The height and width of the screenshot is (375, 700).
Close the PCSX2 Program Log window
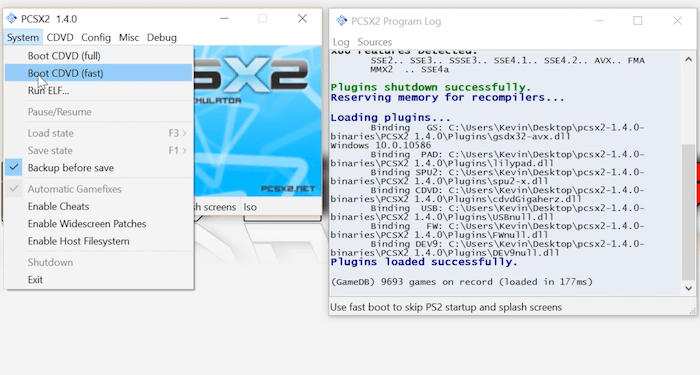[677, 21]
